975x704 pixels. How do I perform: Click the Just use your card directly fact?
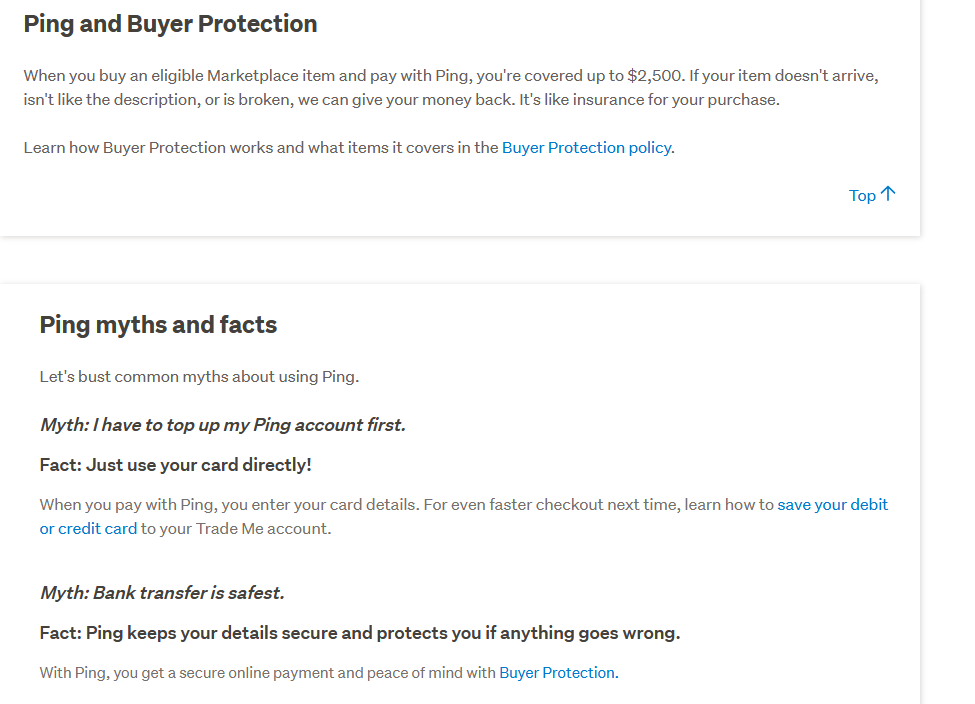175,465
